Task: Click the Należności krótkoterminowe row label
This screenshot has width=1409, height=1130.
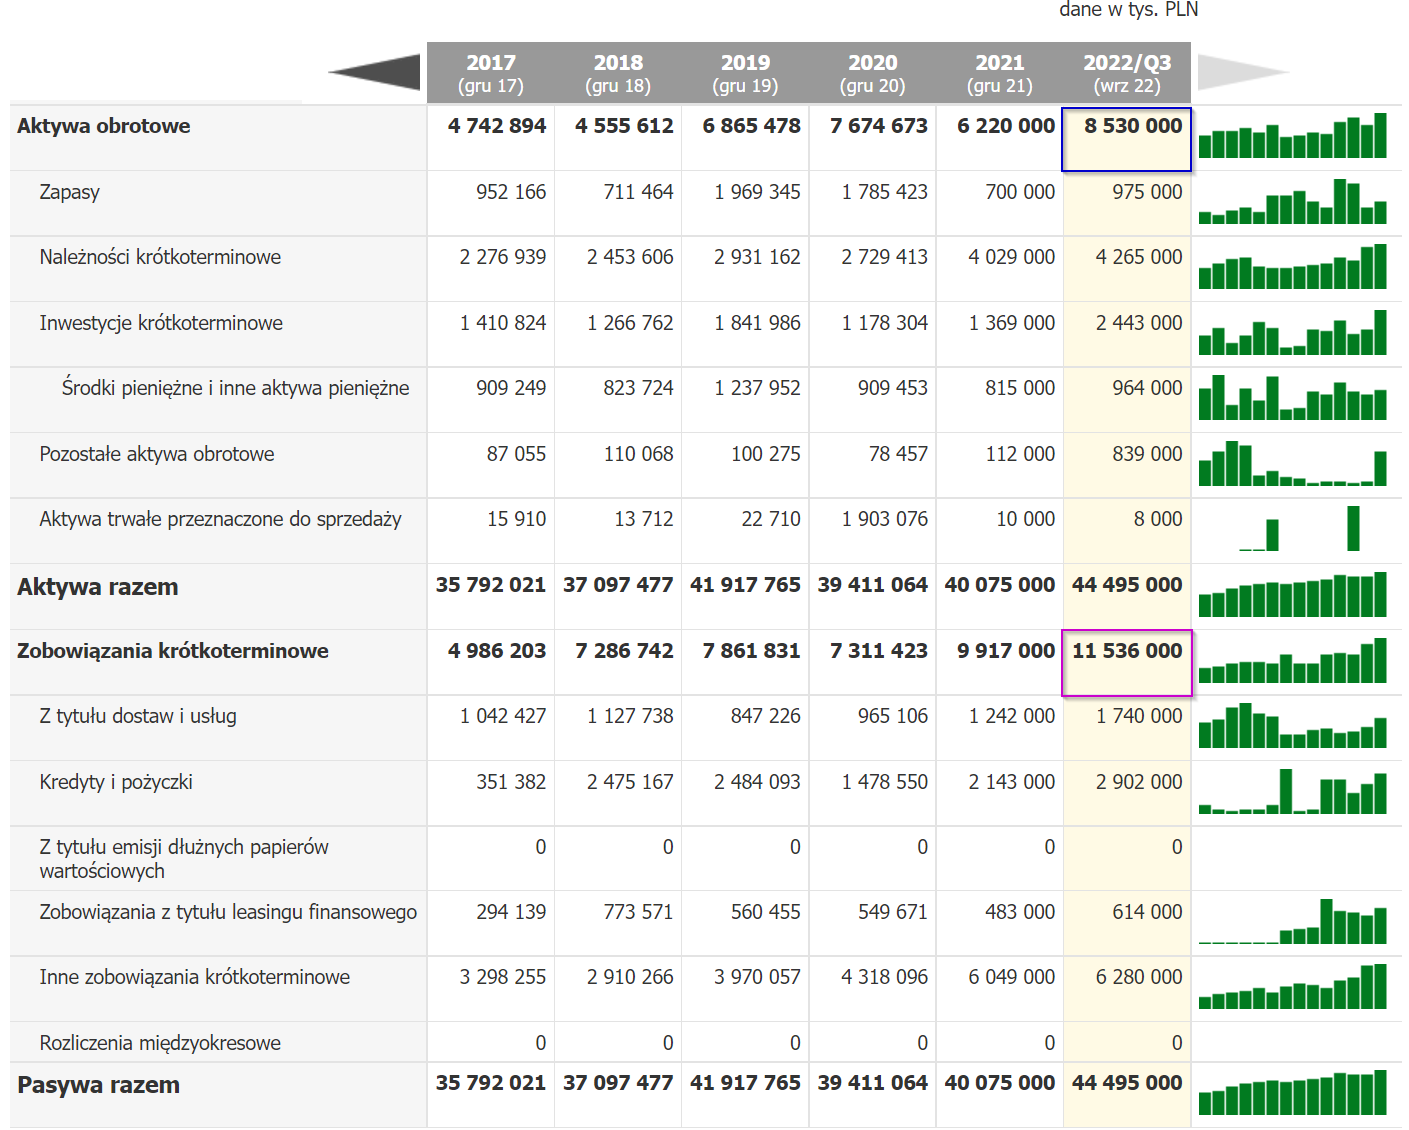Action: (x=160, y=257)
